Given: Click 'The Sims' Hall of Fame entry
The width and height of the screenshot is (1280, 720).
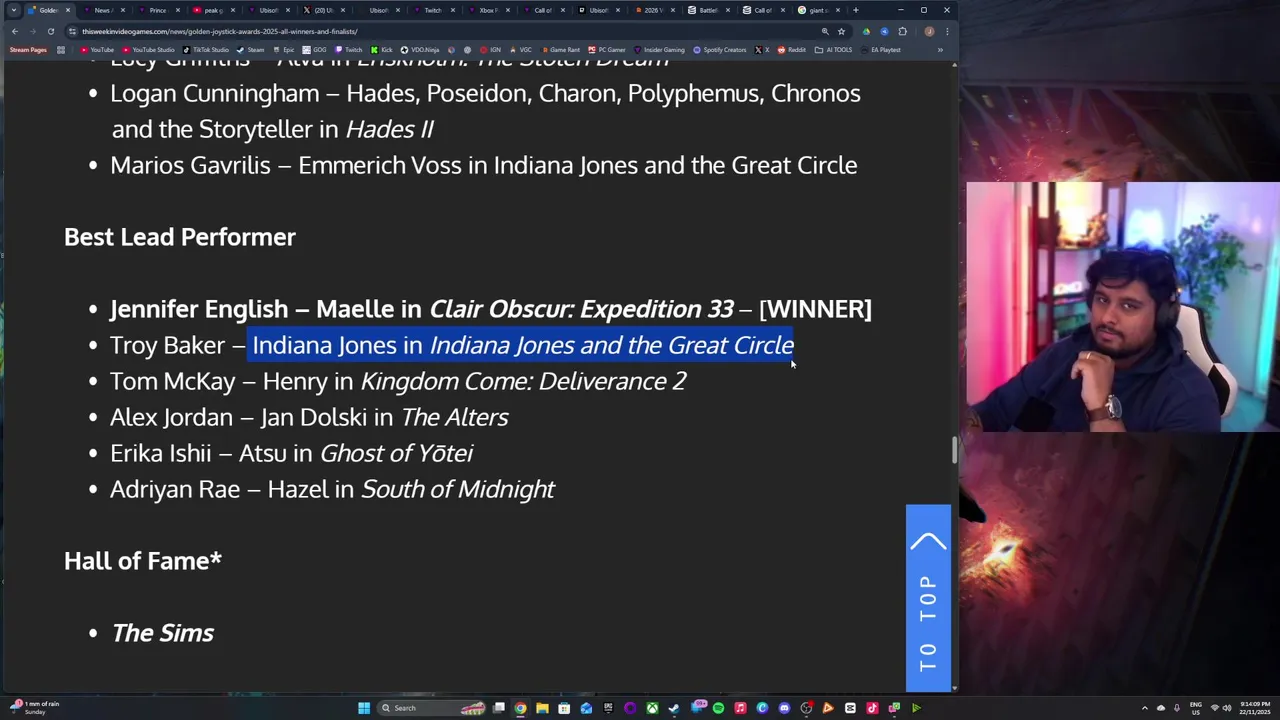Looking at the screenshot, I should pyautogui.click(x=162, y=633).
